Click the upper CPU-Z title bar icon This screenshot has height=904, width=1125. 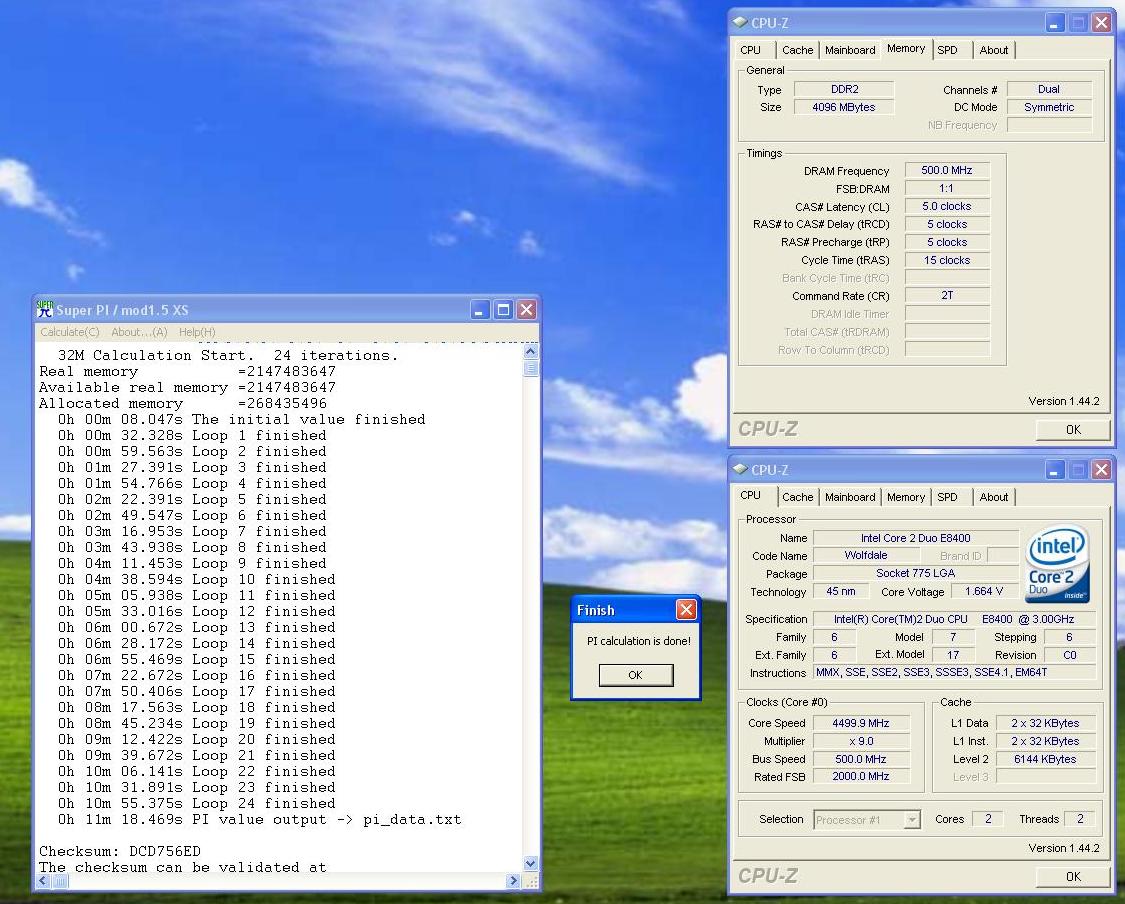740,22
